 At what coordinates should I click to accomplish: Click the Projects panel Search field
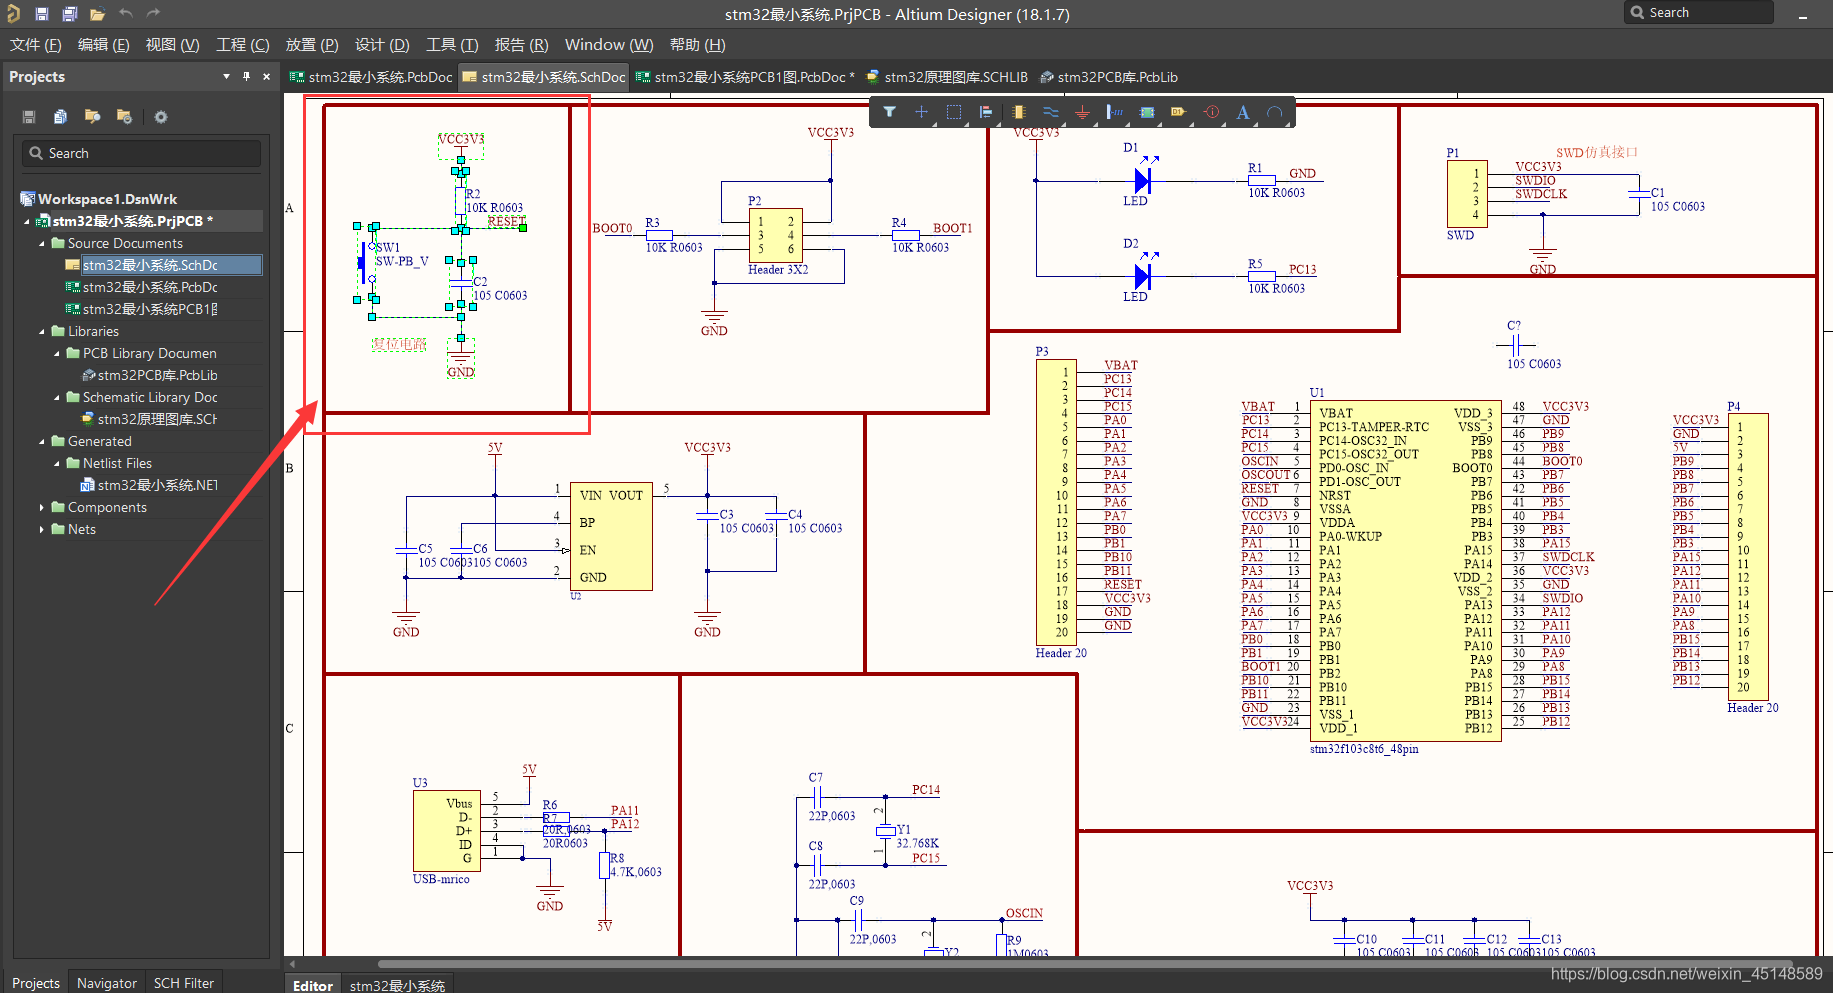(x=142, y=153)
